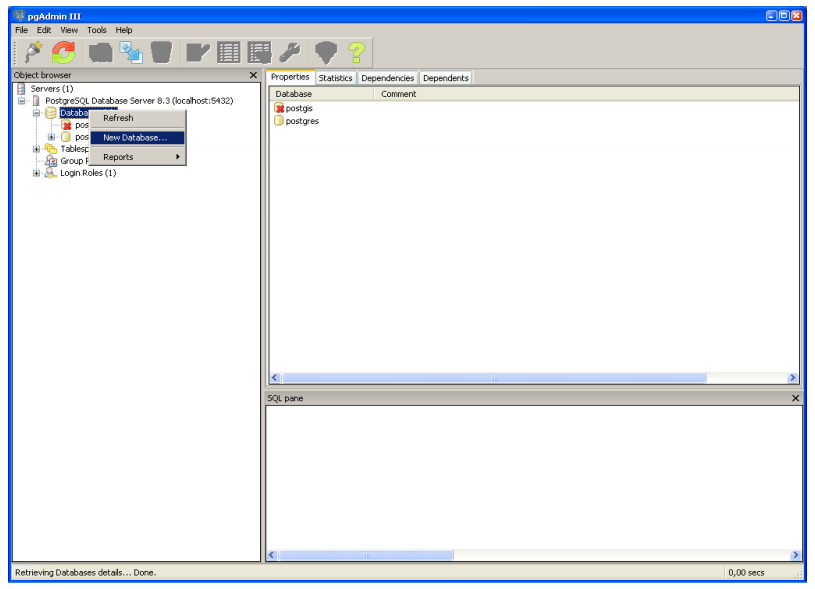Image resolution: width=815 pixels, height=589 pixels.
Task: Click the guru hint toolbar icon
Action: [326, 53]
